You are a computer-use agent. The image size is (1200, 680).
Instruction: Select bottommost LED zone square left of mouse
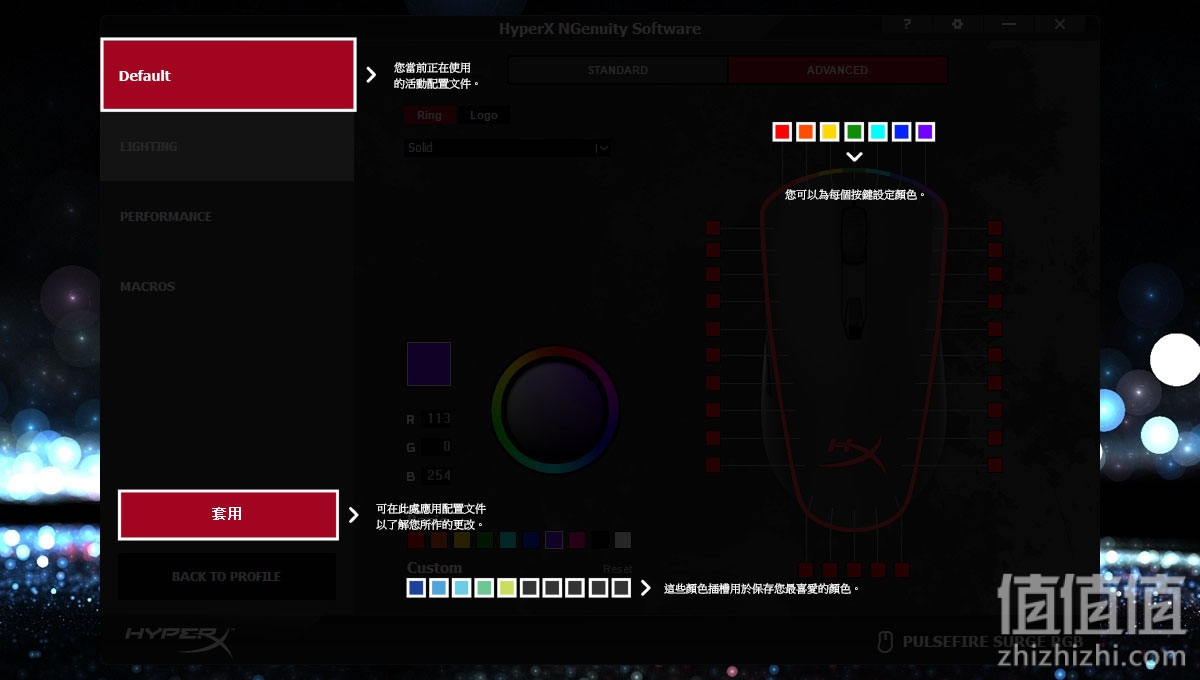click(713, 465)
